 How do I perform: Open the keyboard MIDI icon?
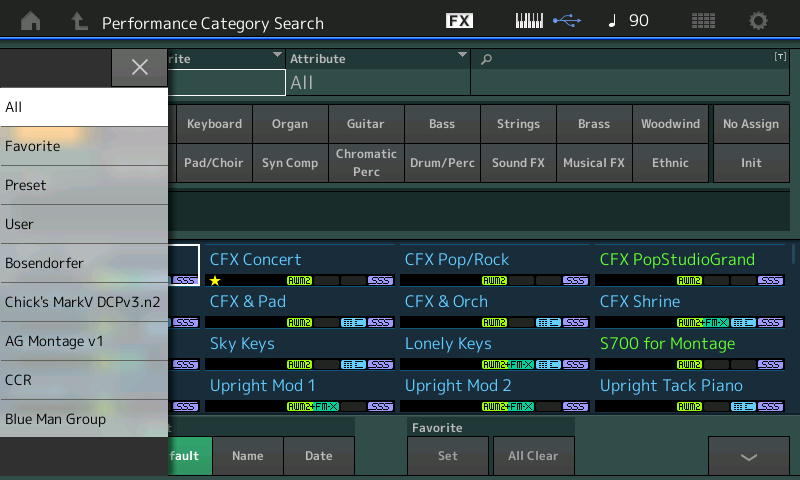click(529, 21)
